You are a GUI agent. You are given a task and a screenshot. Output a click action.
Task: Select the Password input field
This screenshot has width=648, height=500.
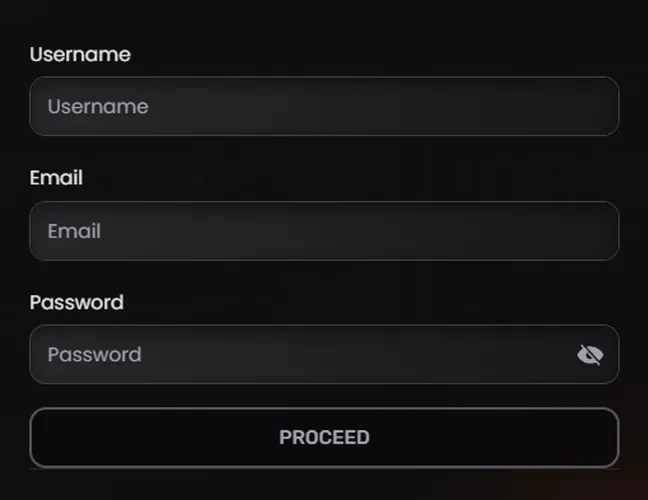pos(300,354)
